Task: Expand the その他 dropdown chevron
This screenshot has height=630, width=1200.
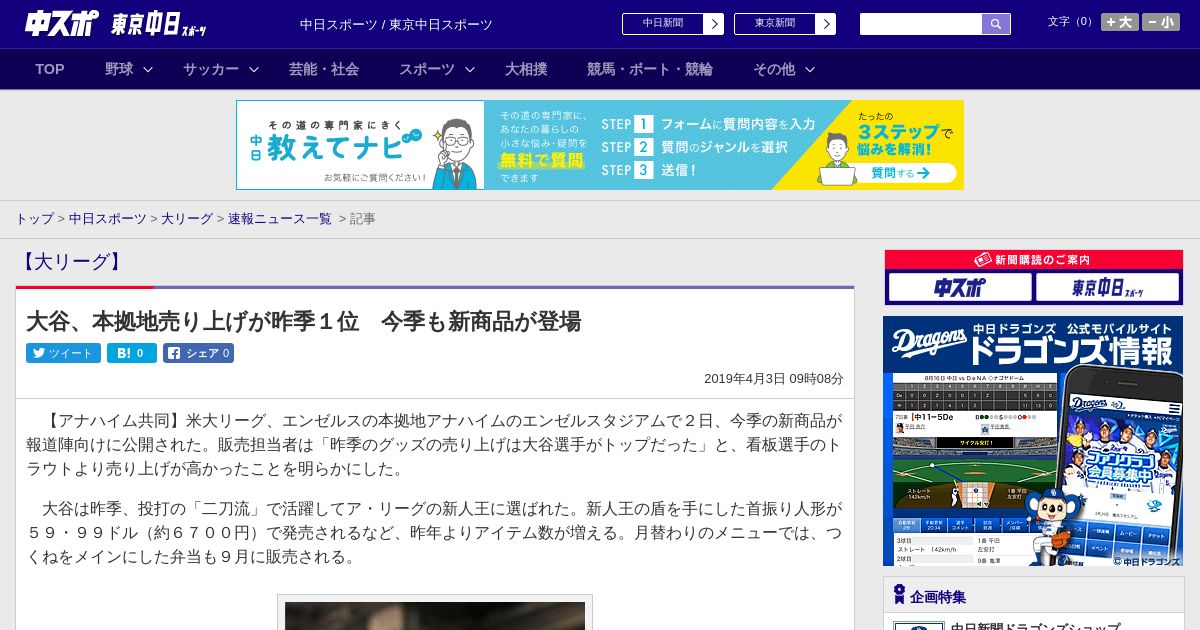Action: point(810,69)
